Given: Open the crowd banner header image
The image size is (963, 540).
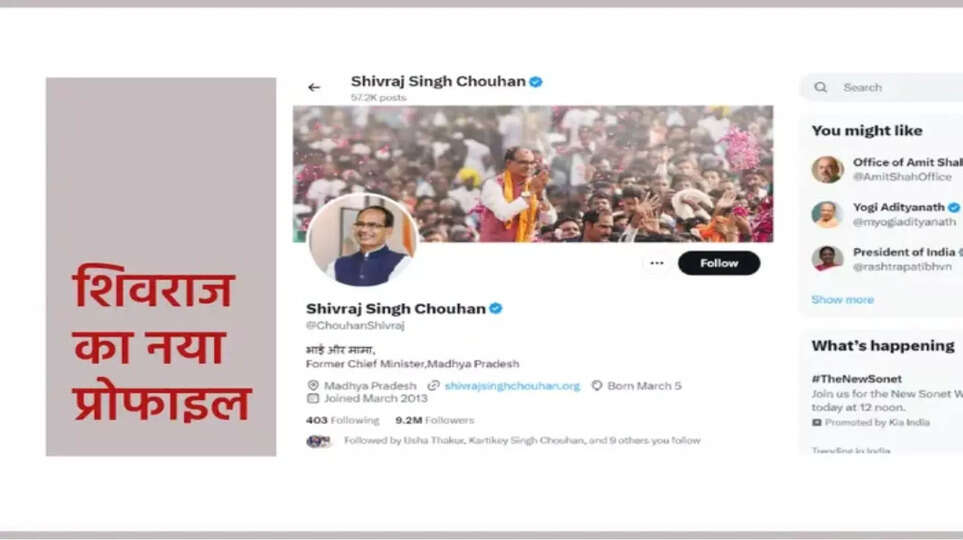Looking at the screenshot, I should pyautogui.click(x=533, y=174).
